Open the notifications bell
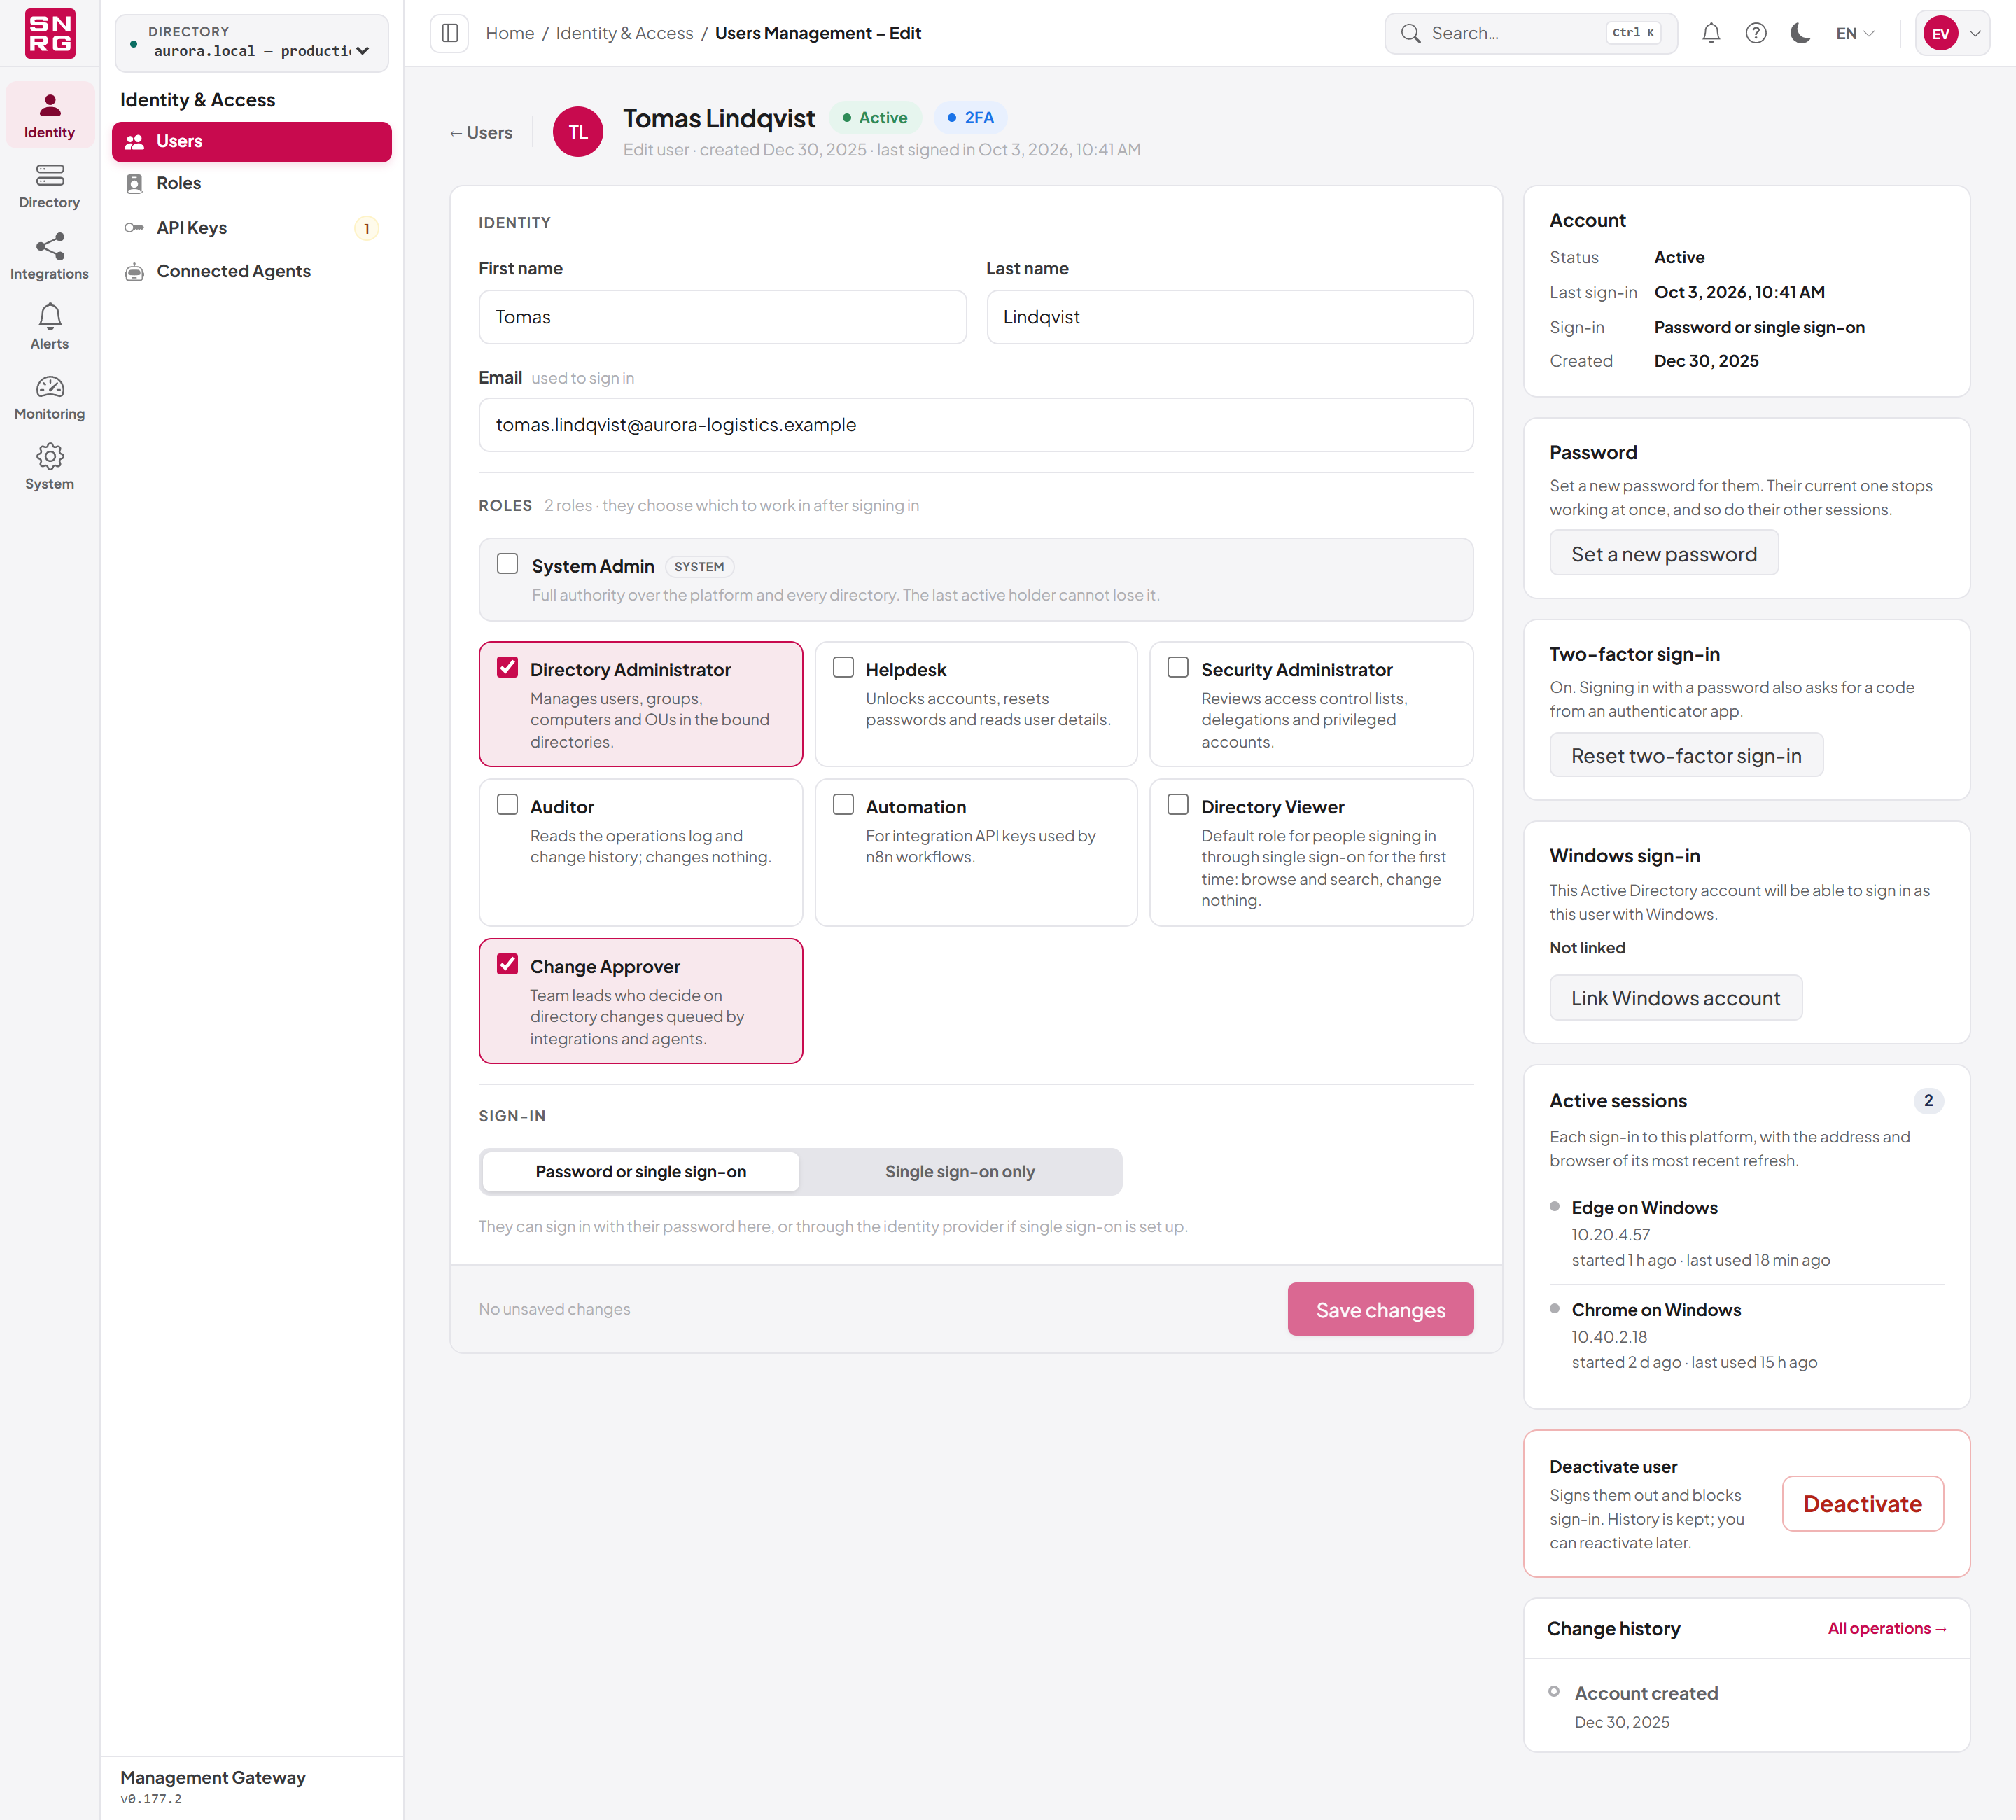This screenshot has height=1820, width=2016. (1711, 33)
